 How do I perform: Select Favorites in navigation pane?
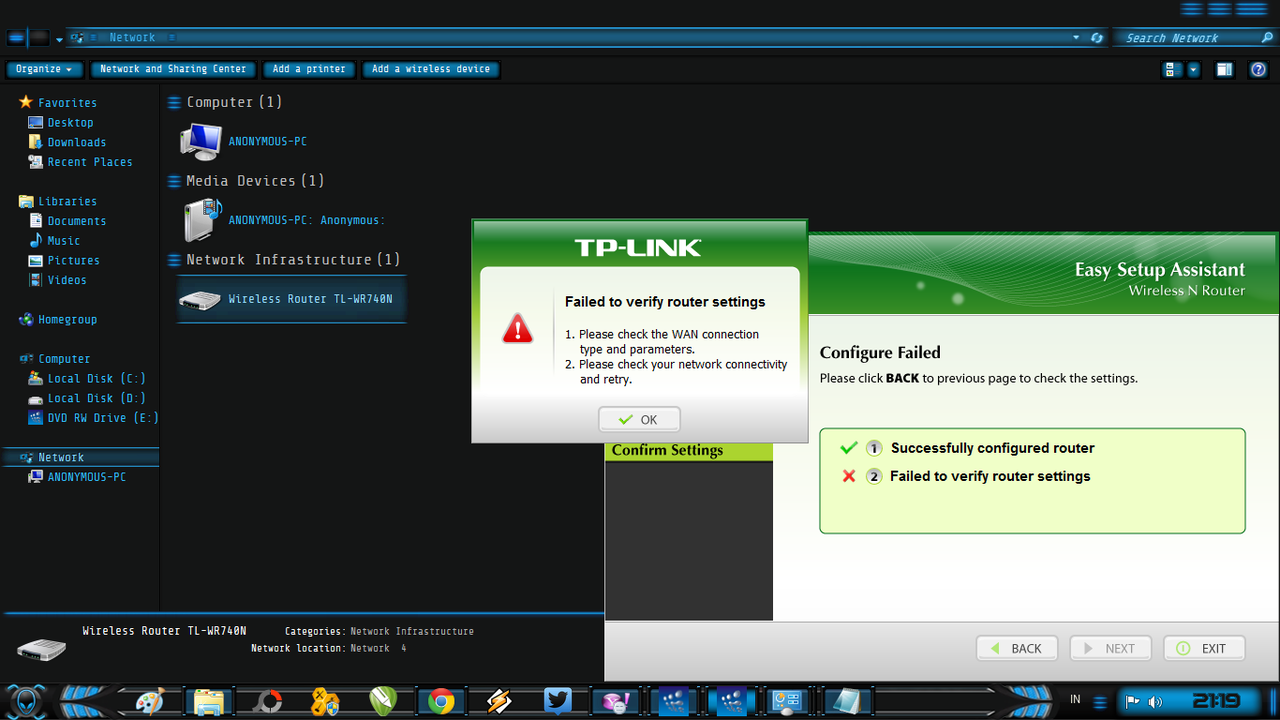point(58,103)
